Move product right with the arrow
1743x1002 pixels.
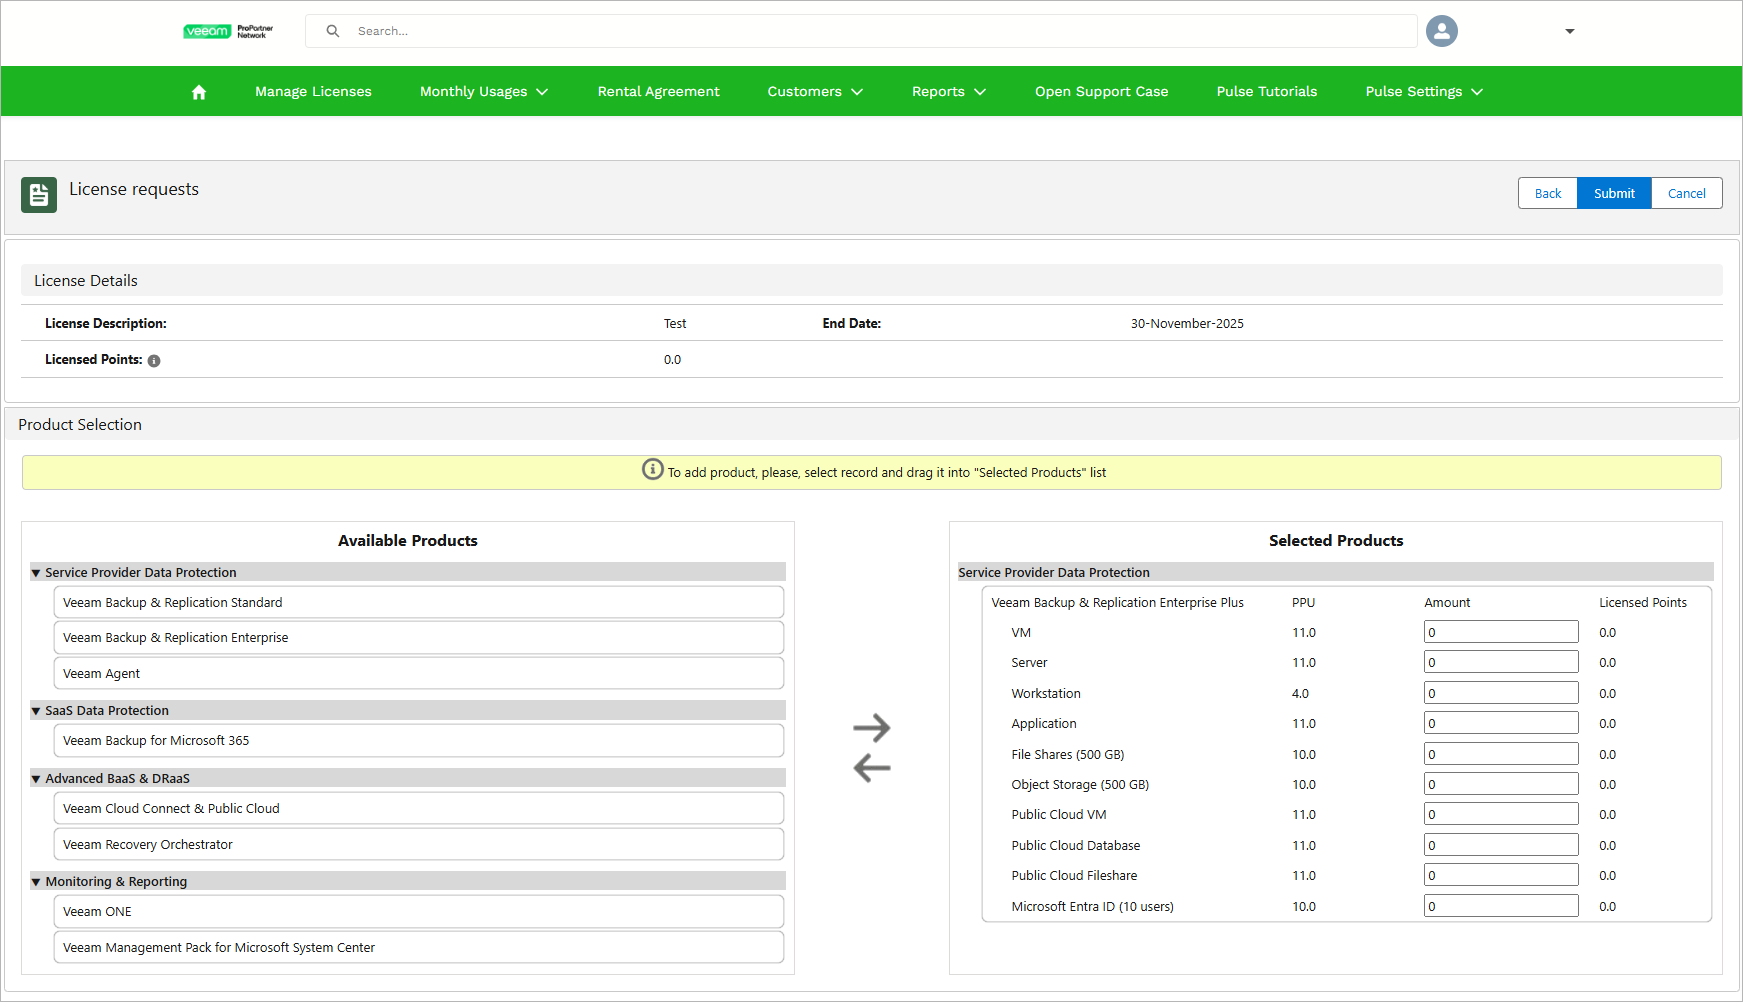click(x=872, y=728)
